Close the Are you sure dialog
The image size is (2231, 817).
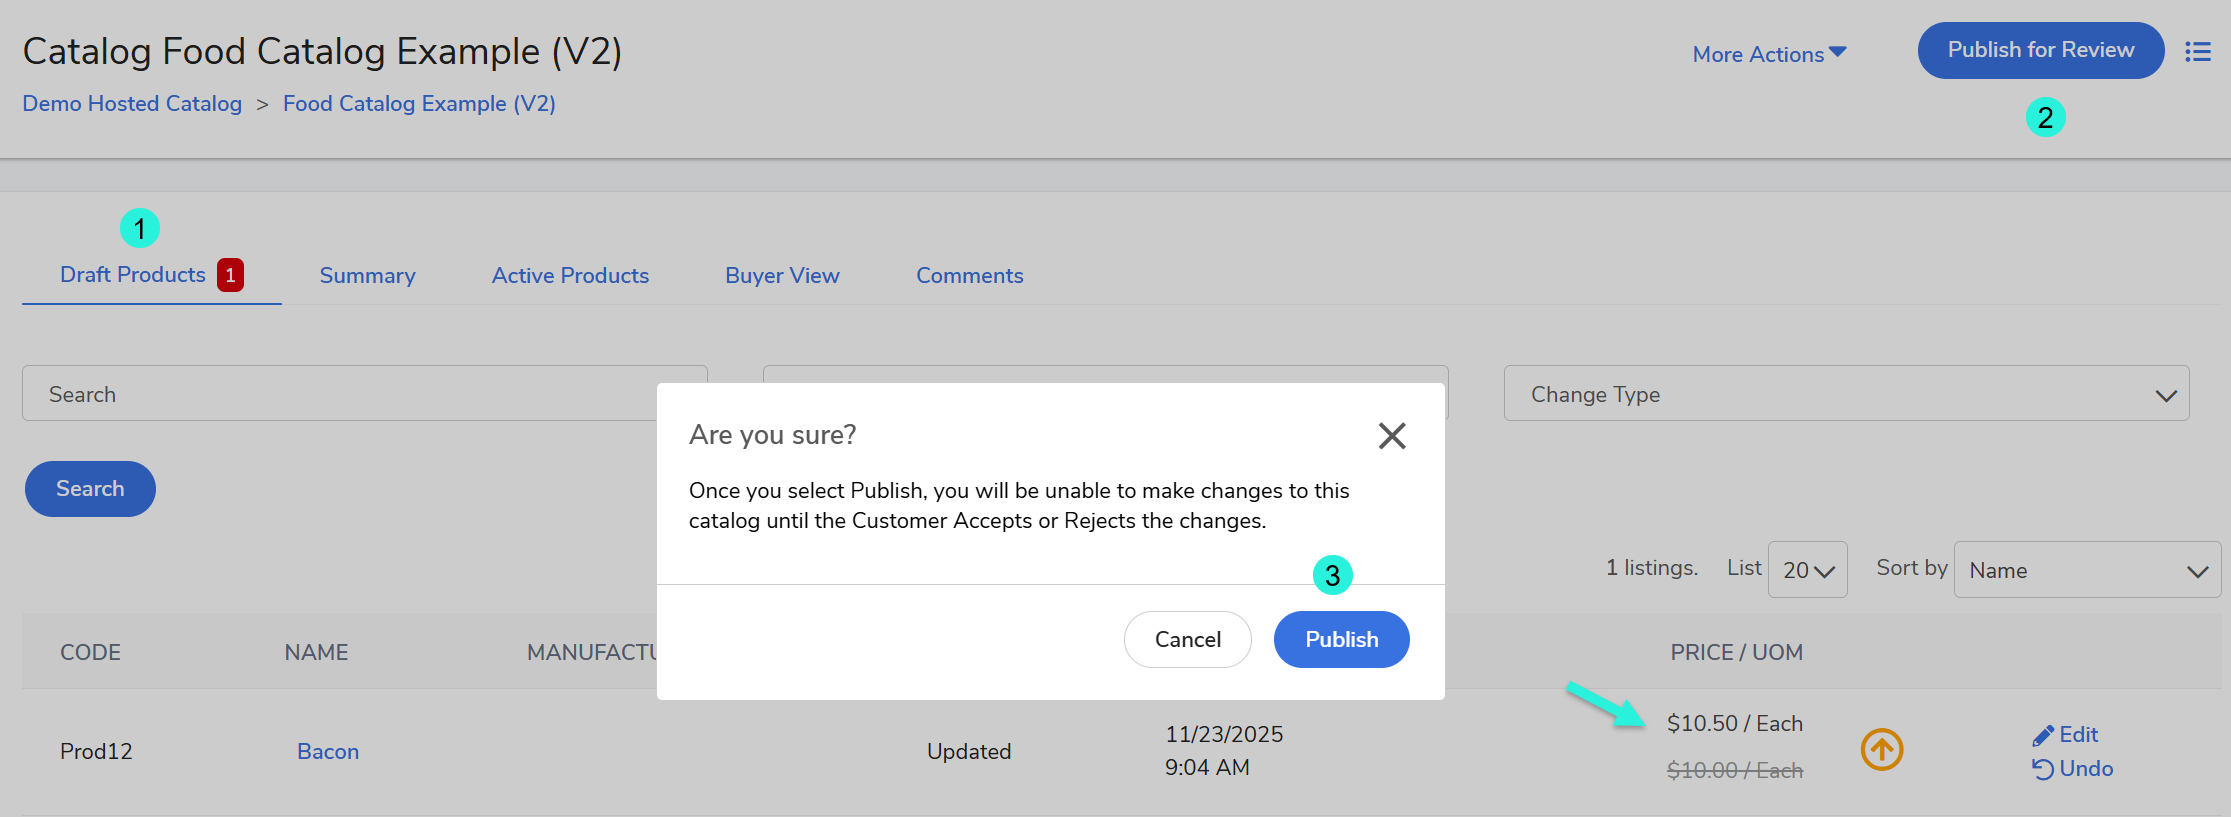tap(1391, 436)
